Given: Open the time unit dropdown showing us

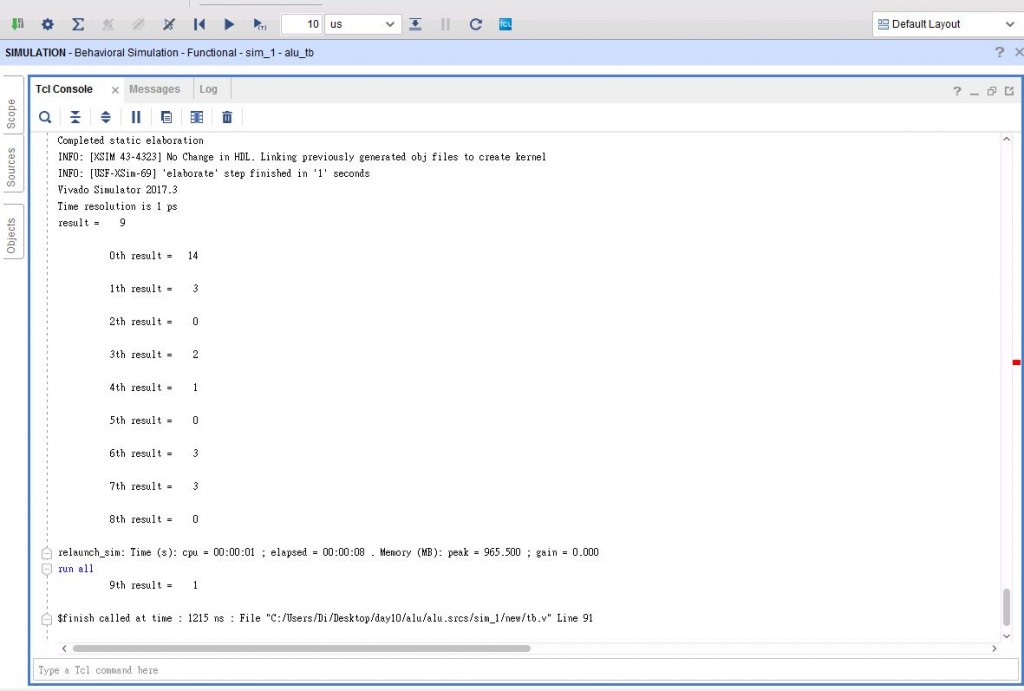Looking at the screenshot, I should click(x=362, y=24).
